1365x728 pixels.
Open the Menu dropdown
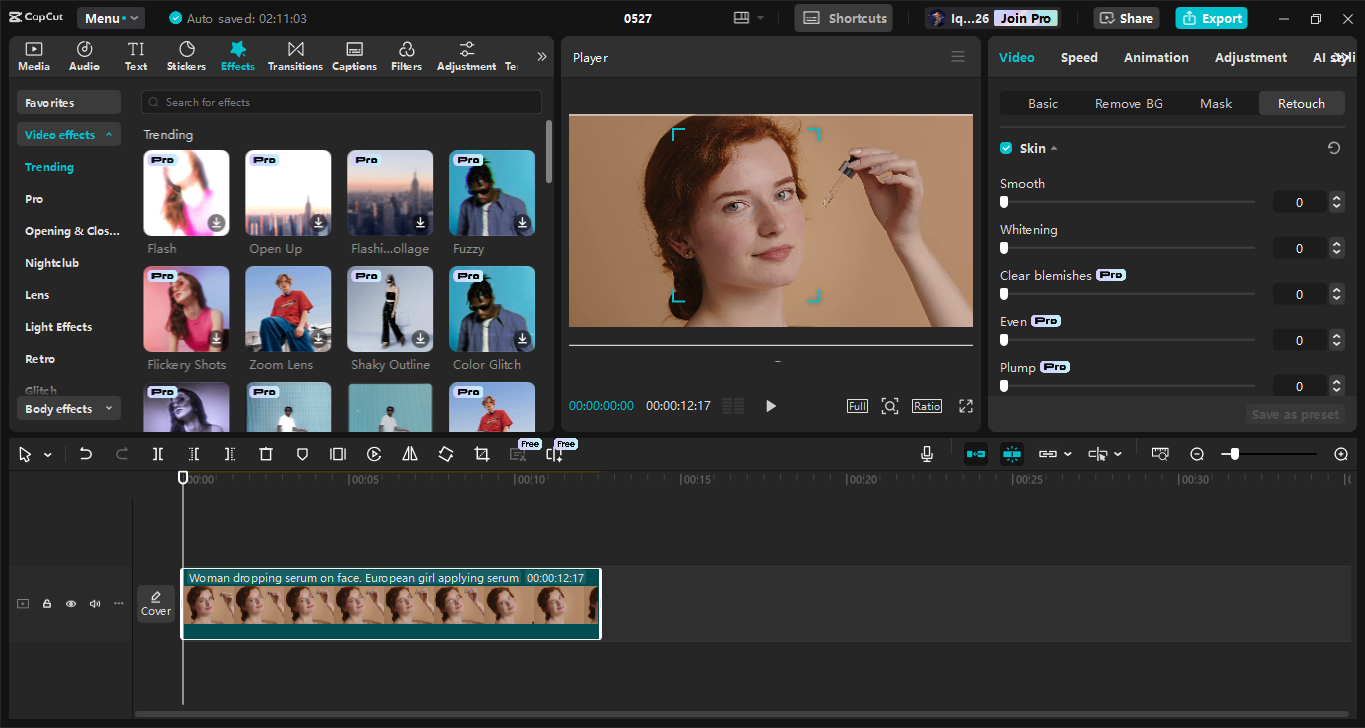click(x=110, y=18)
